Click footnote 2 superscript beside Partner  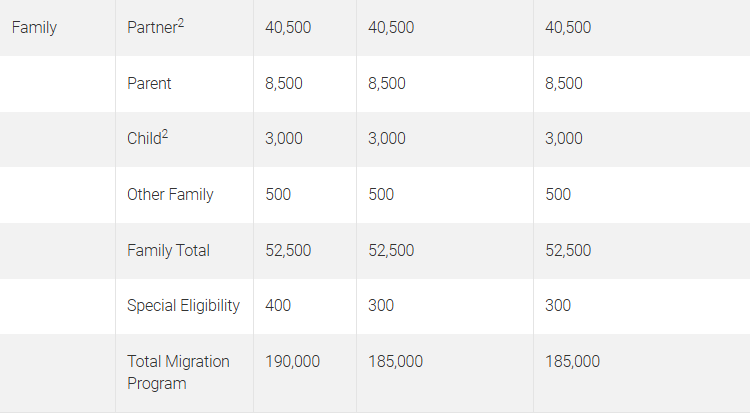[181, 23]
